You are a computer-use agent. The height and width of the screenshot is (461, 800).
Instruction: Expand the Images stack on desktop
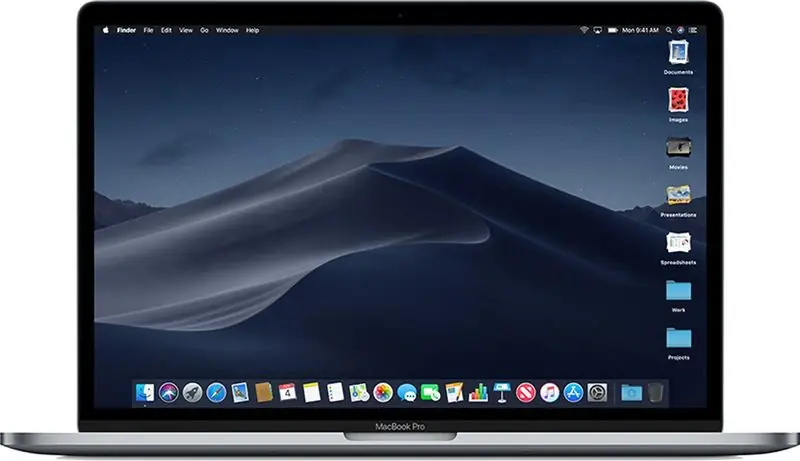tap(679, 100)
